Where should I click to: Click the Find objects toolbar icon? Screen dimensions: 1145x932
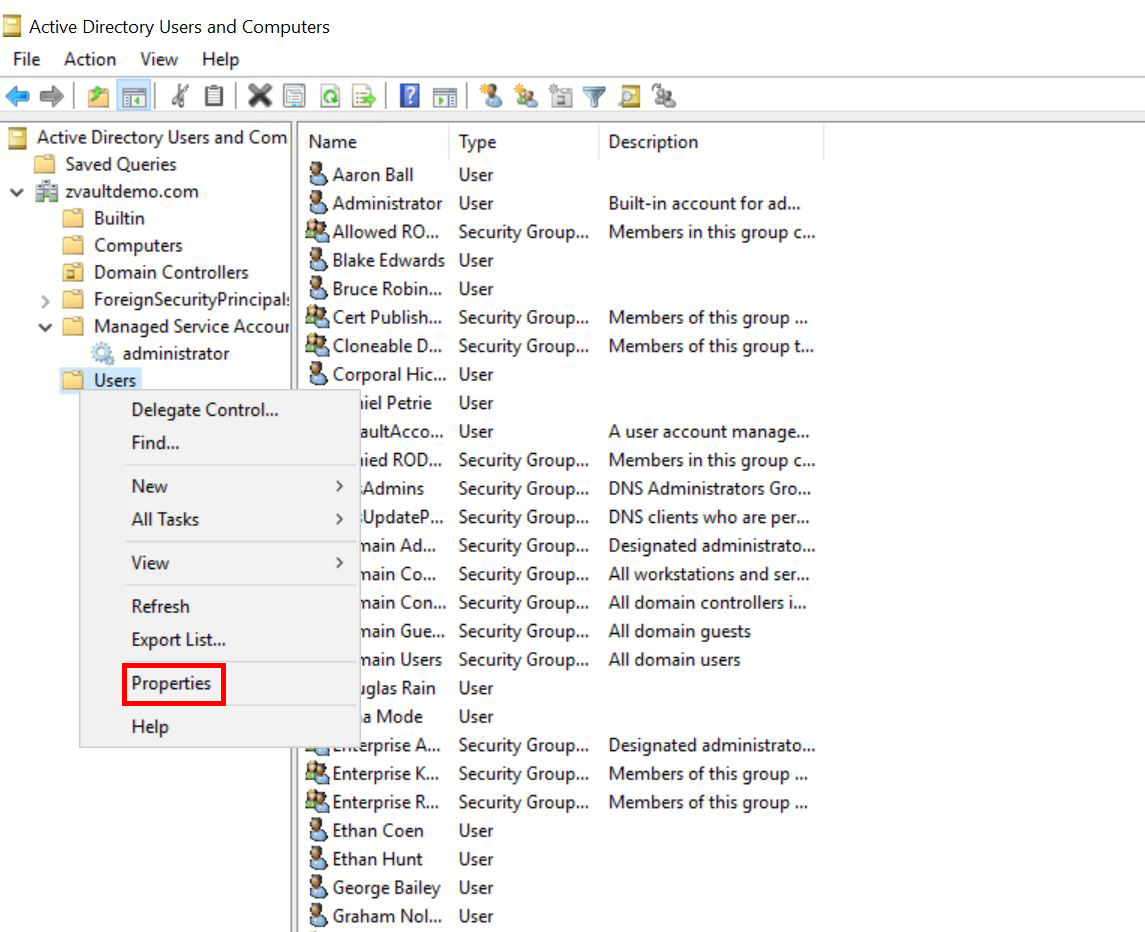pos(629,96)
